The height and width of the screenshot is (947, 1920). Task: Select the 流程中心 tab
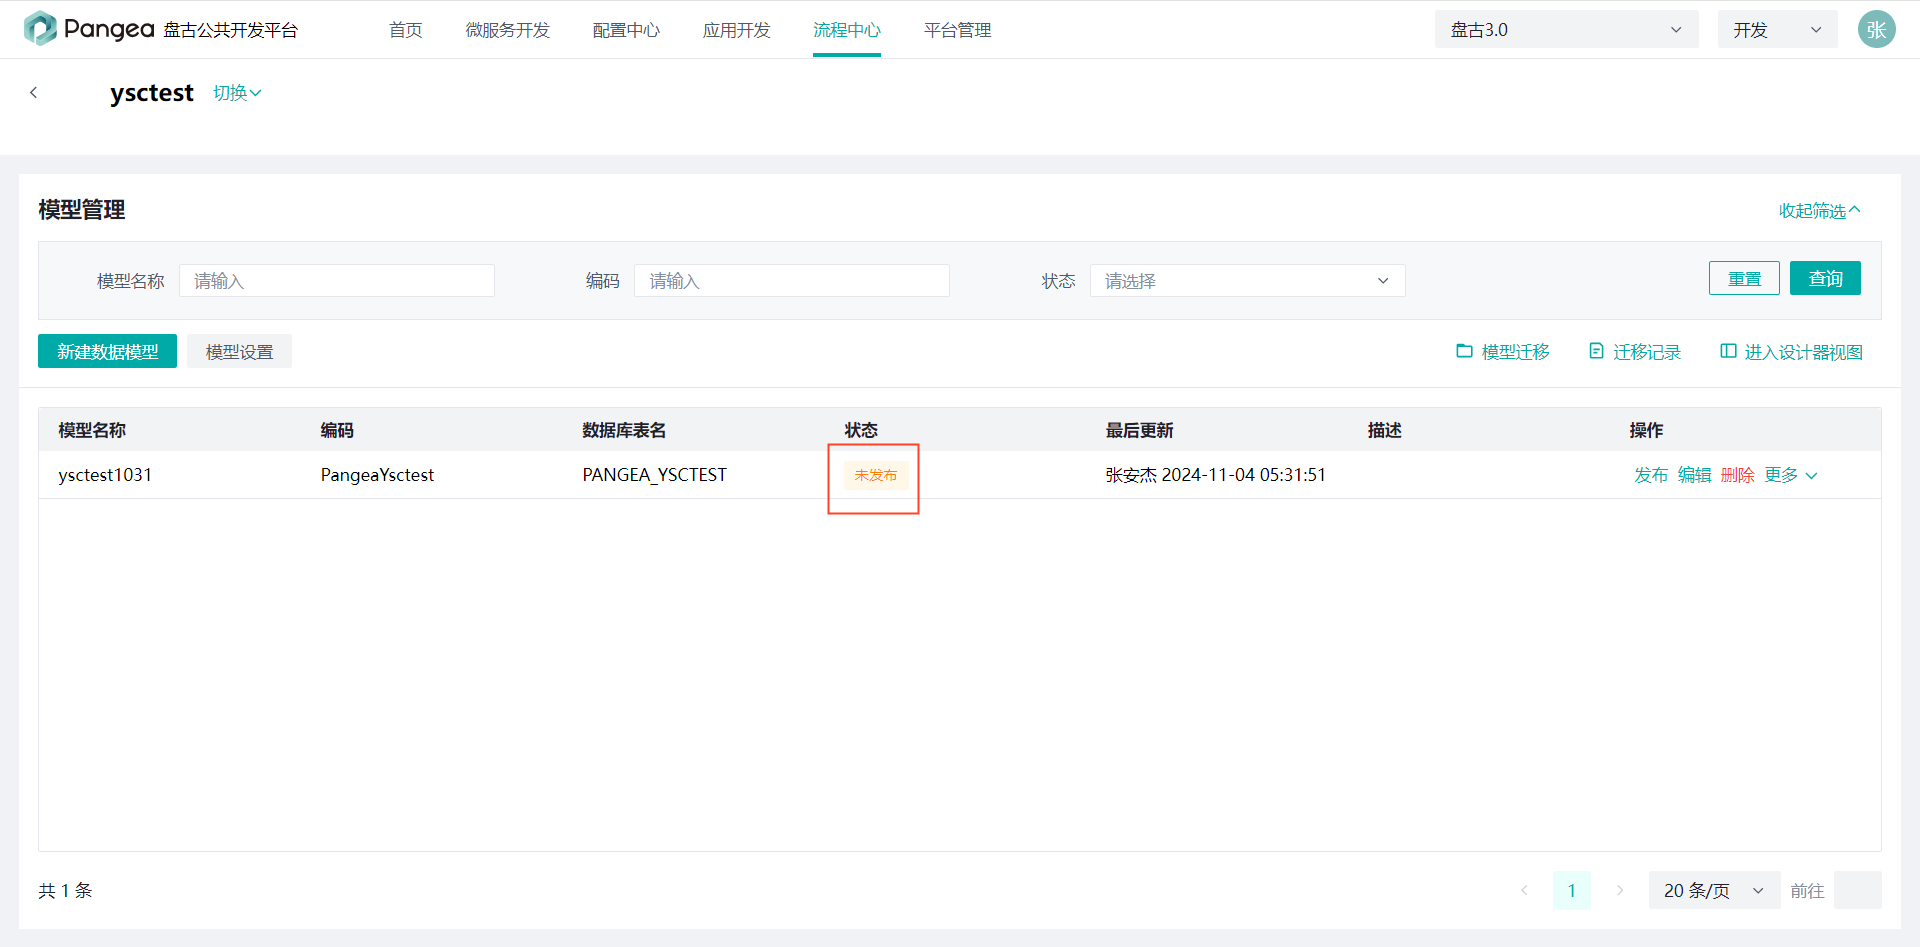[846, 30]
